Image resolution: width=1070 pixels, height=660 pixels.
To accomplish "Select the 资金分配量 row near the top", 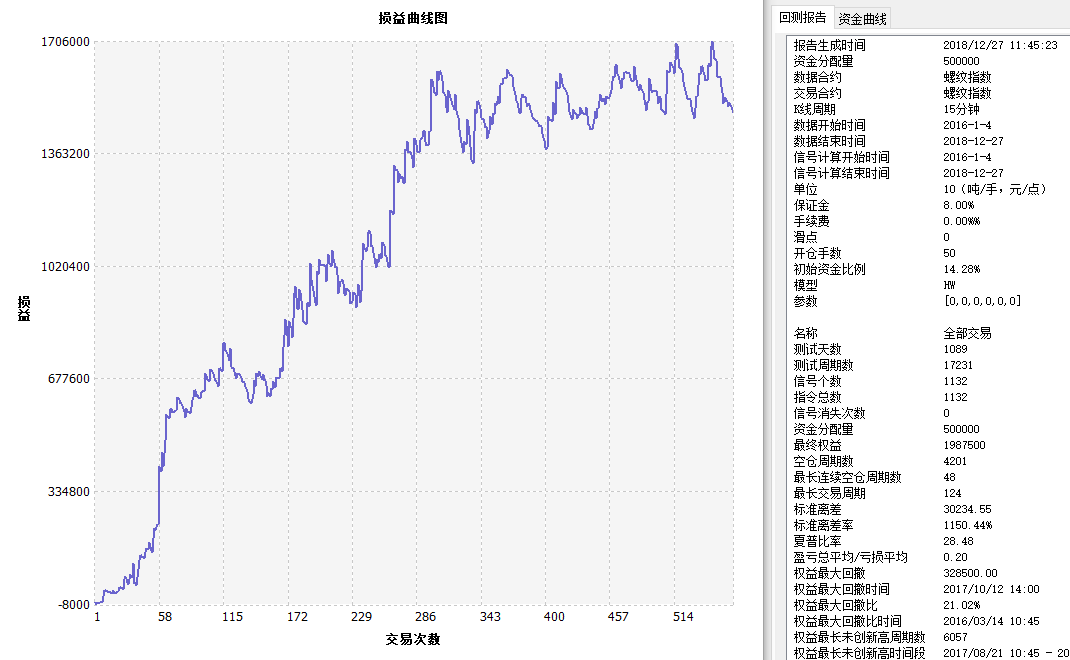I will (x=823, y=61).
